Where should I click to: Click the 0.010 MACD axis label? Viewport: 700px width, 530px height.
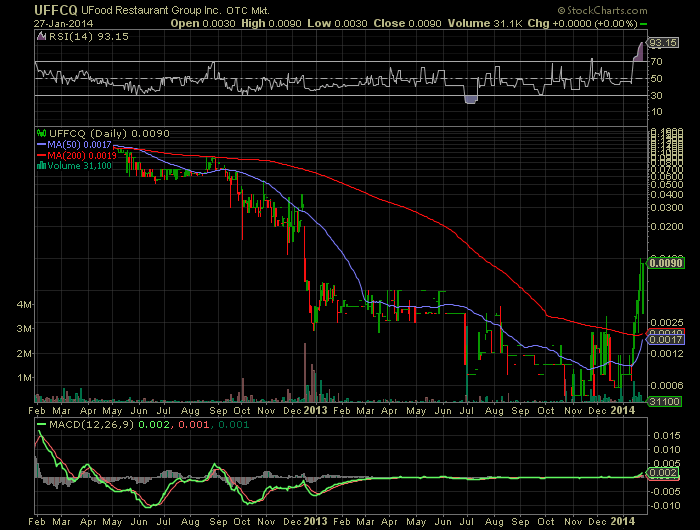[x=667, y=450]
